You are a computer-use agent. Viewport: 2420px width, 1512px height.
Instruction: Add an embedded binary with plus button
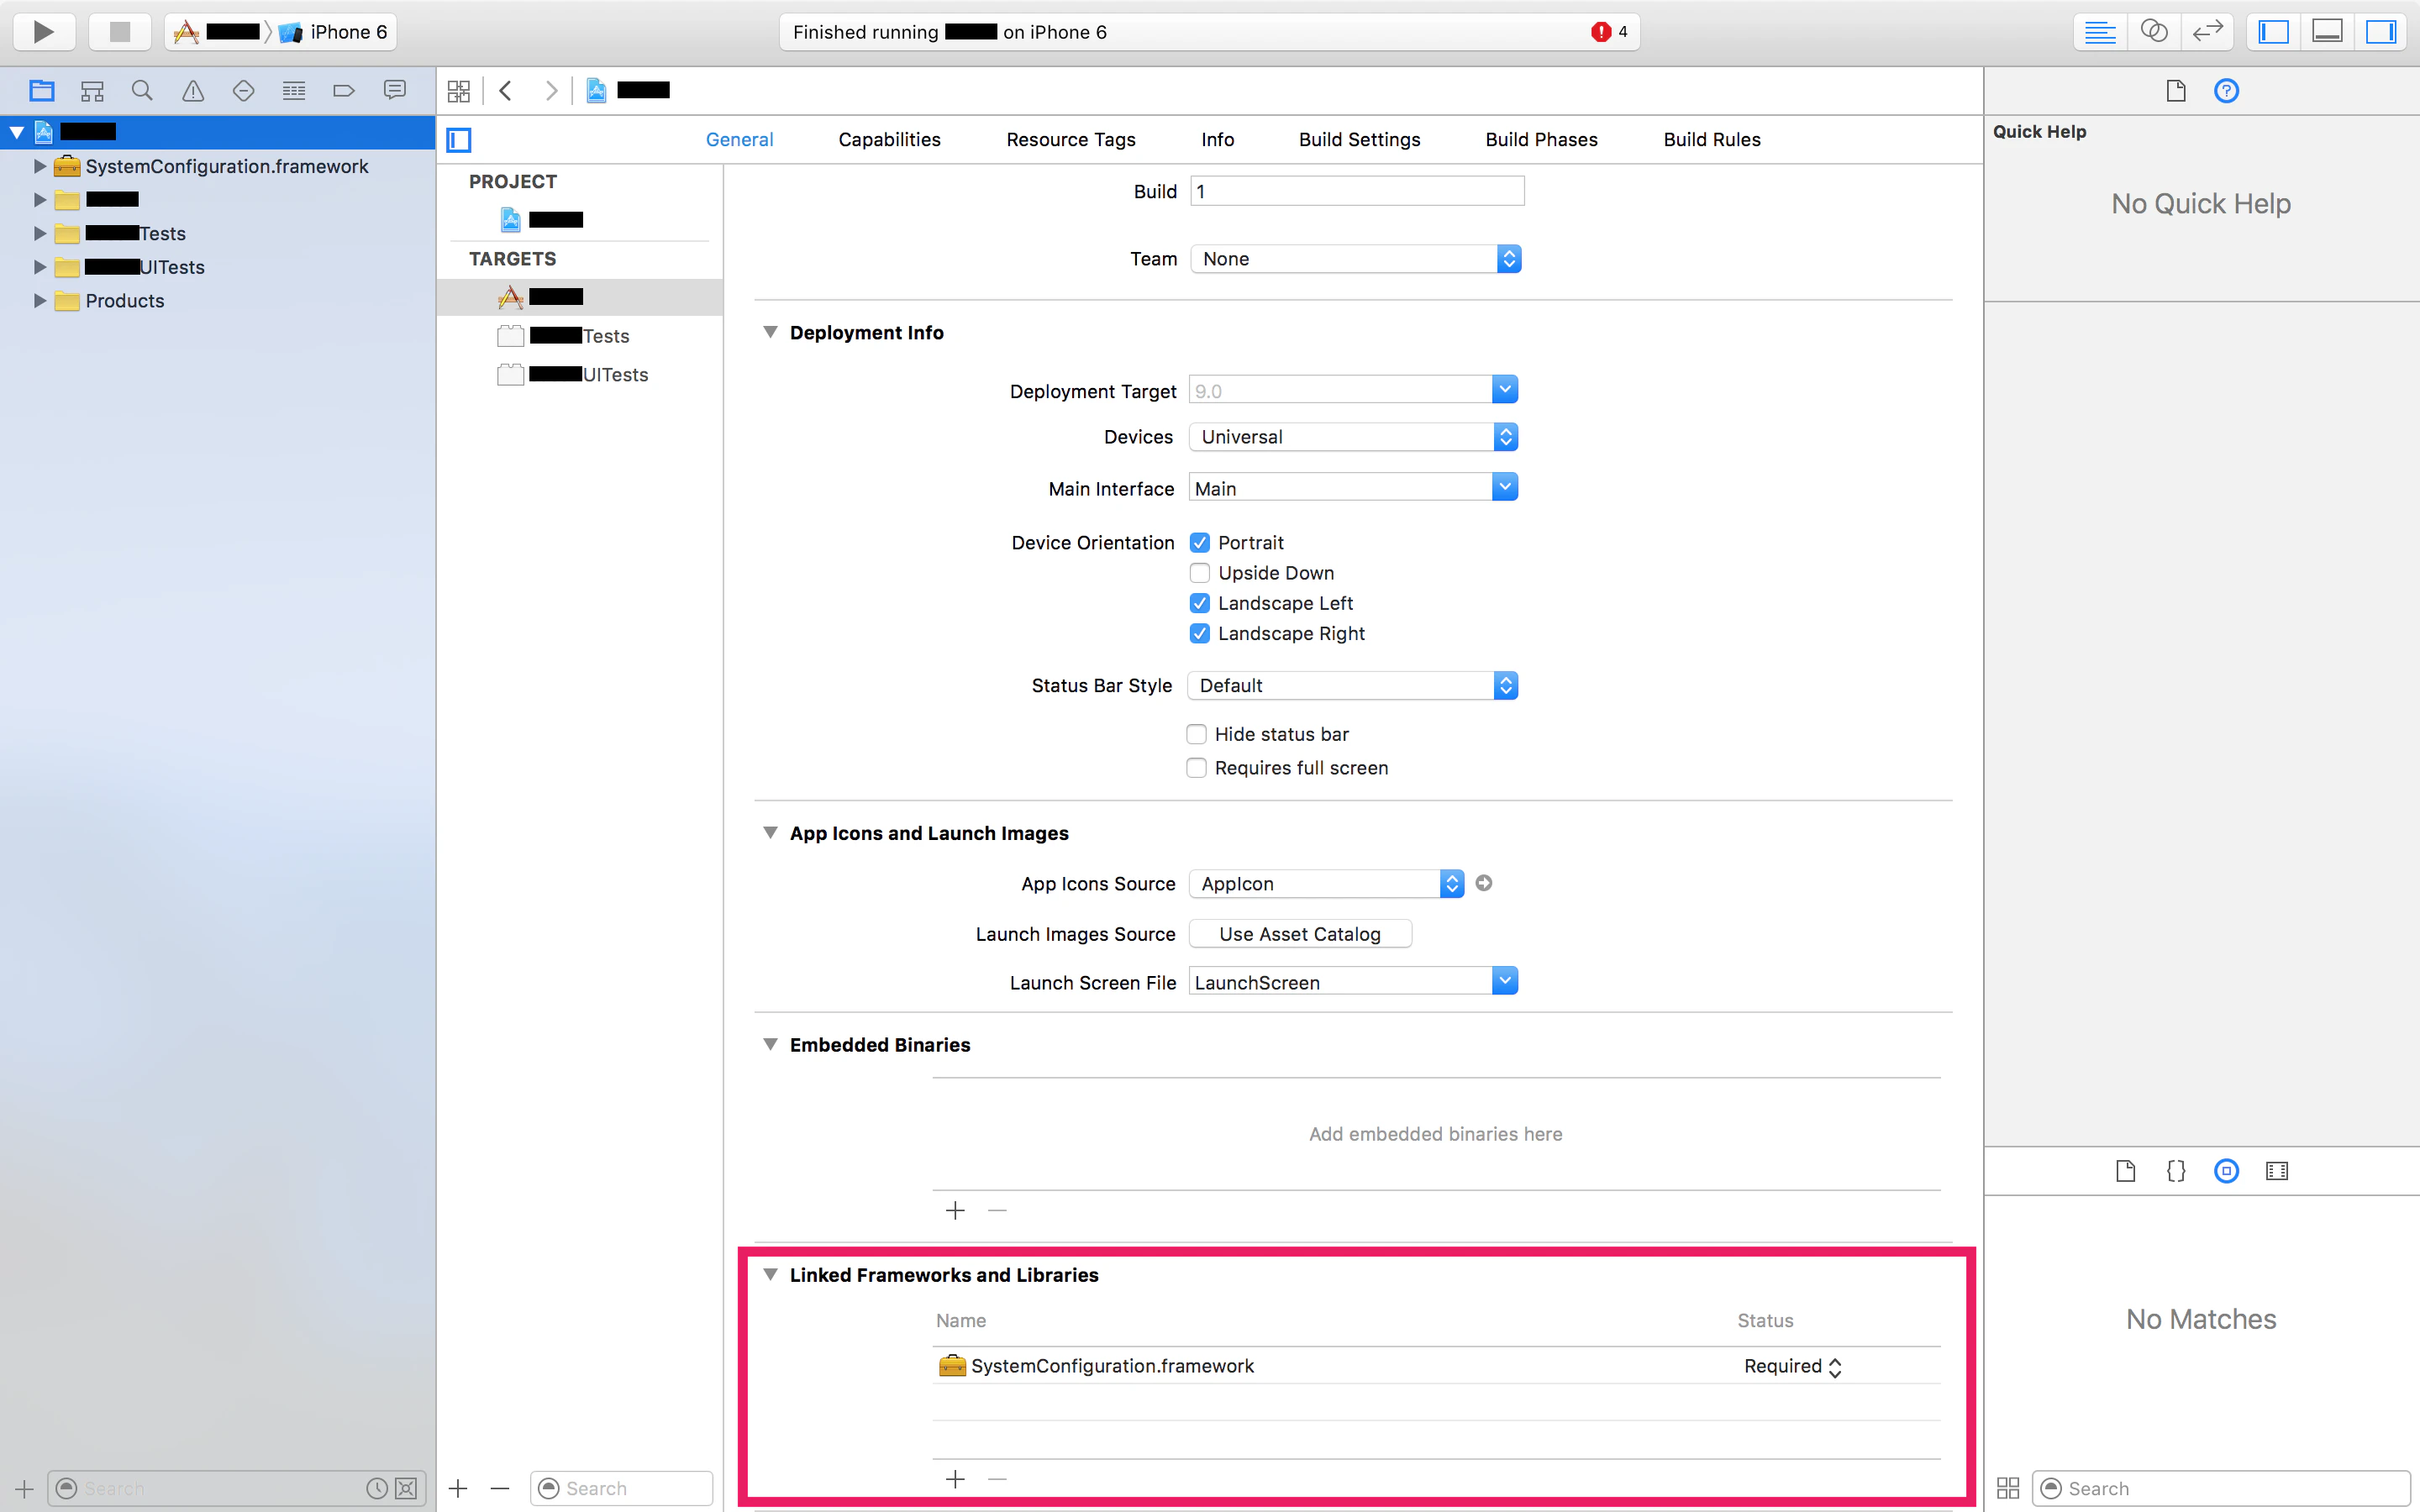point(955,1211)
